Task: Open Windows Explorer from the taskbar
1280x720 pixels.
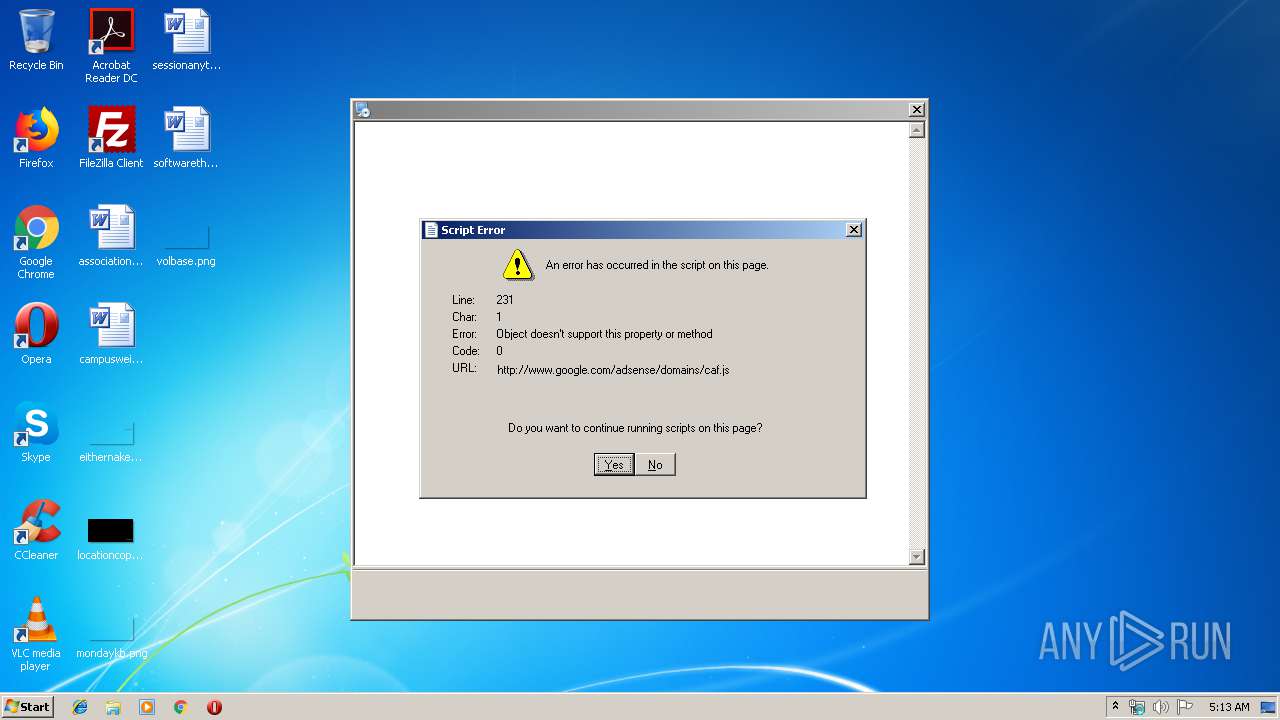Action: [x=113, y=707]
